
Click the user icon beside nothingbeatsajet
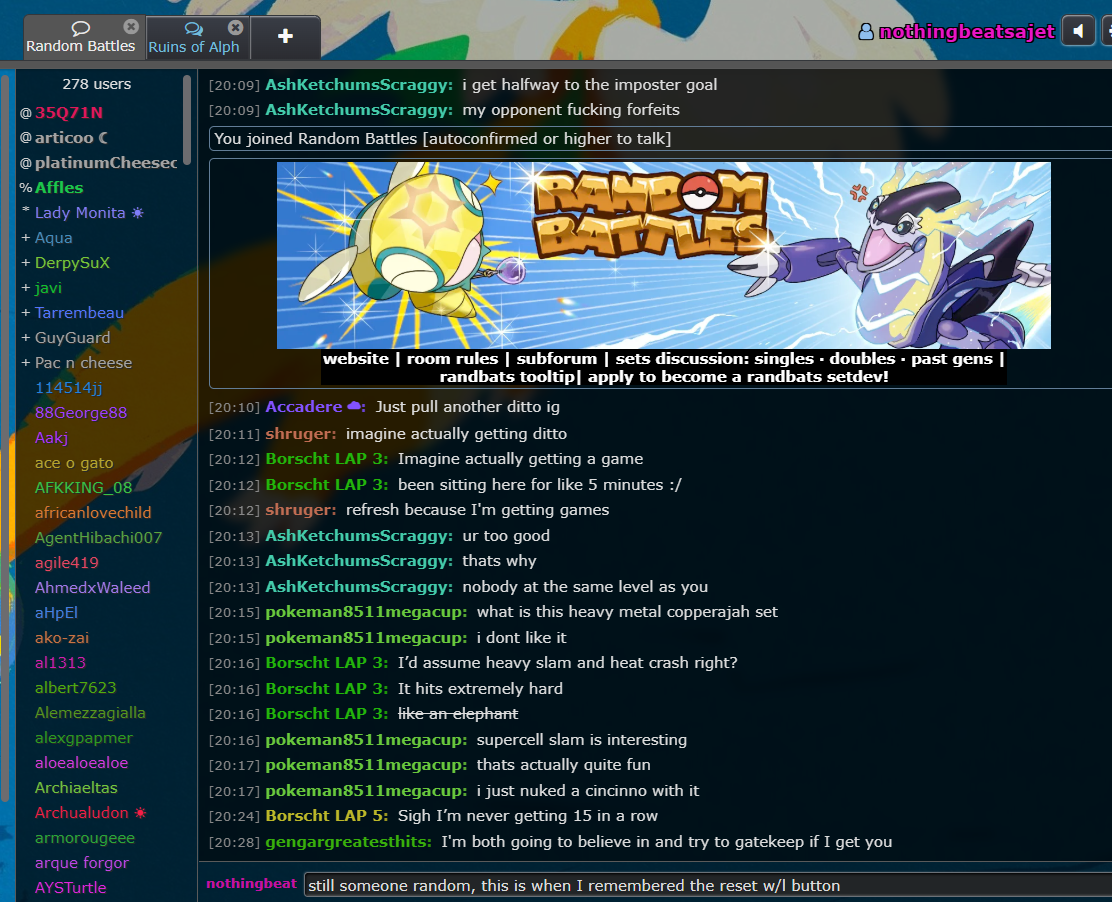click(x=866, y=32)
